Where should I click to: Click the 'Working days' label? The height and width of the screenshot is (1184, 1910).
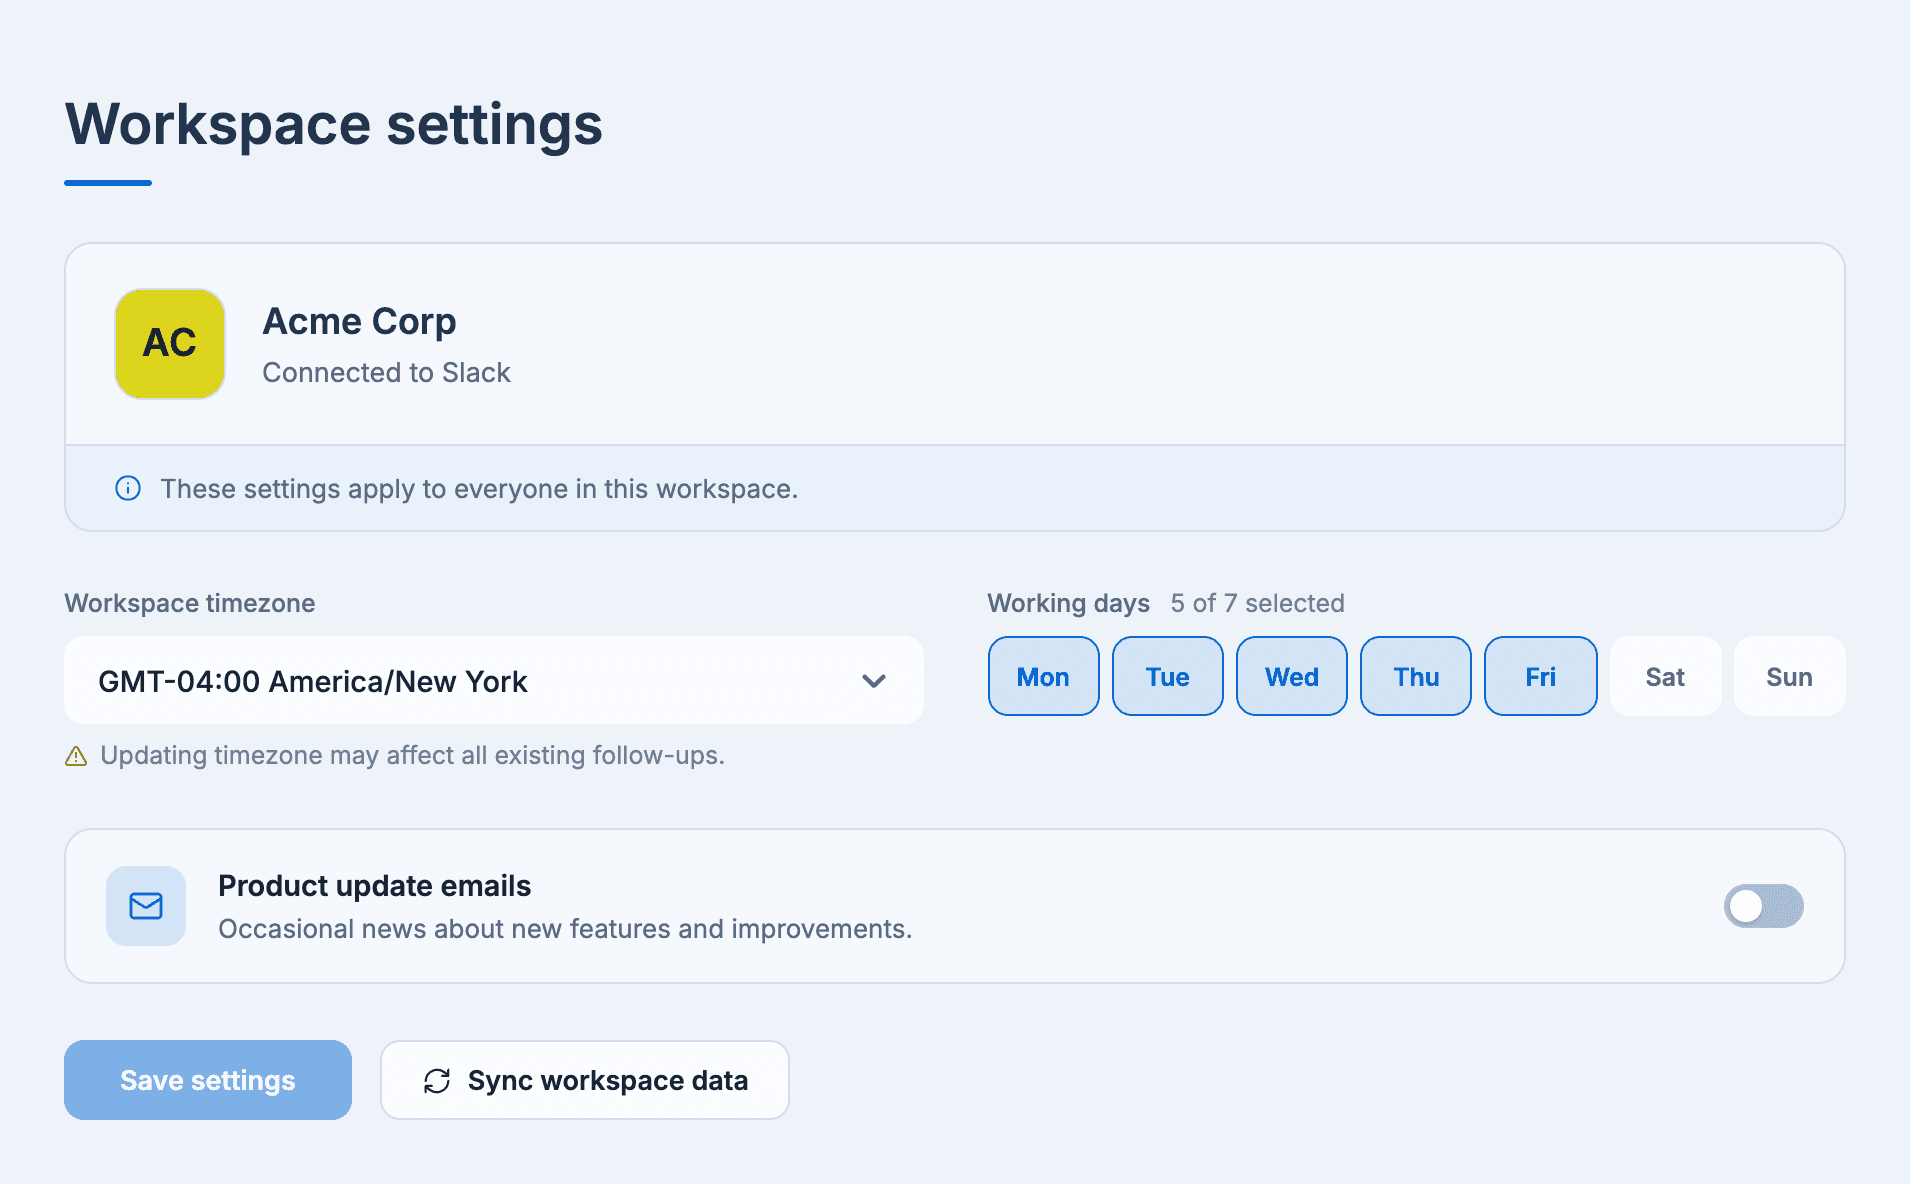[1068, 603]
